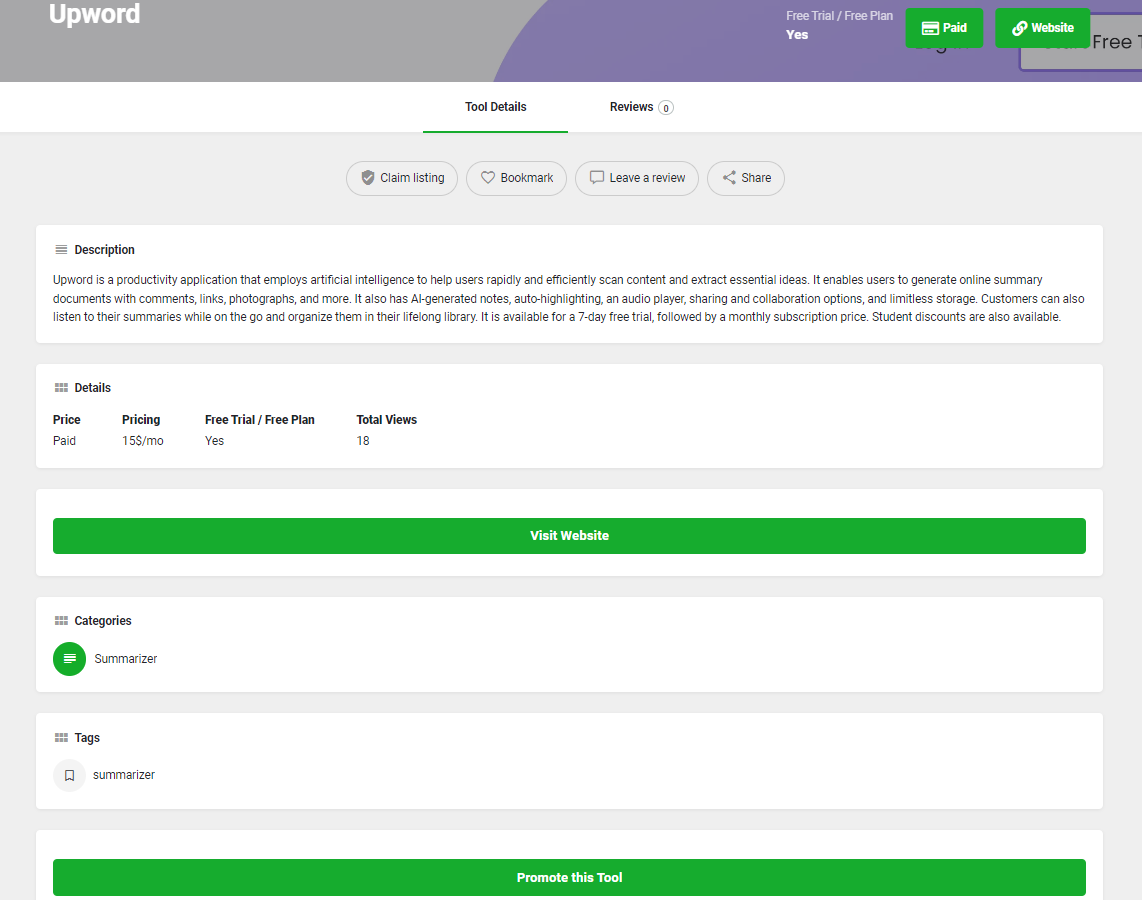Click the Claim listing button

[402, 178]
